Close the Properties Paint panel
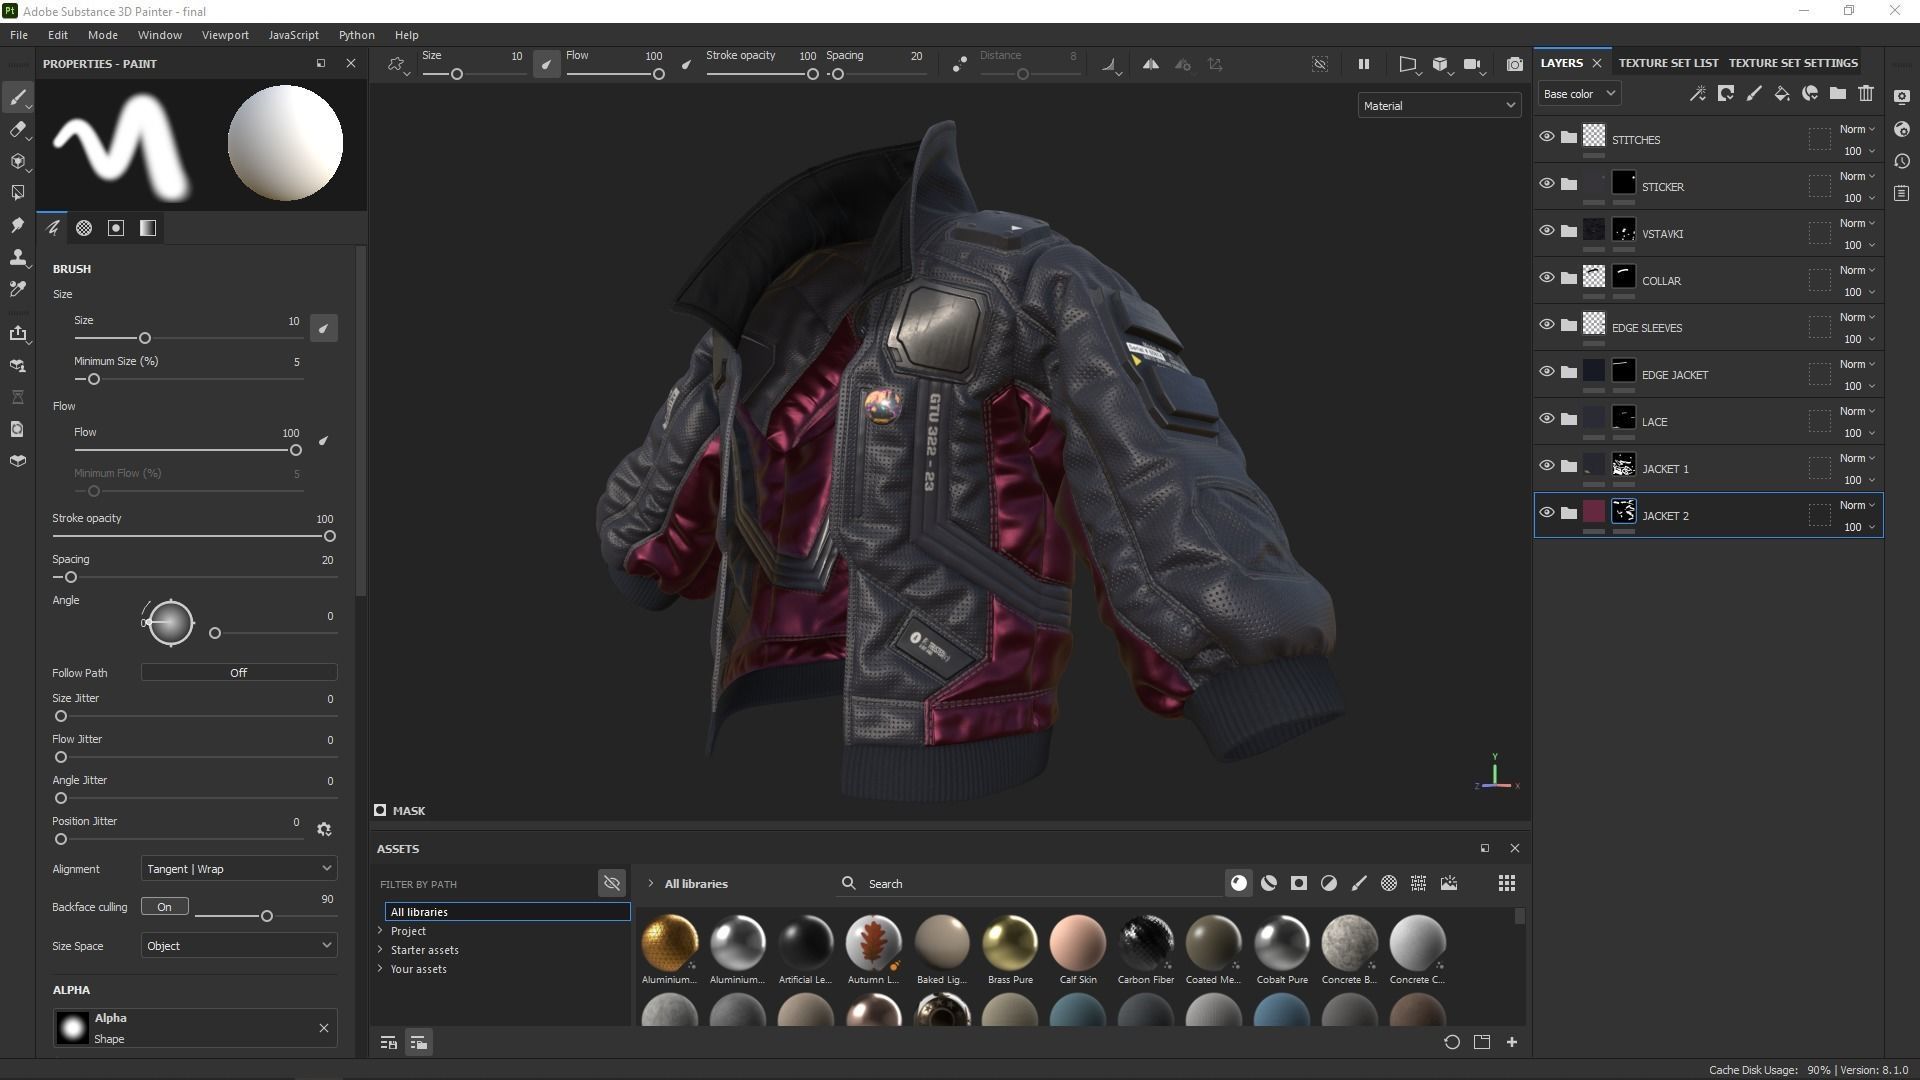1920x1080 pixels. (x=351, y=63)
